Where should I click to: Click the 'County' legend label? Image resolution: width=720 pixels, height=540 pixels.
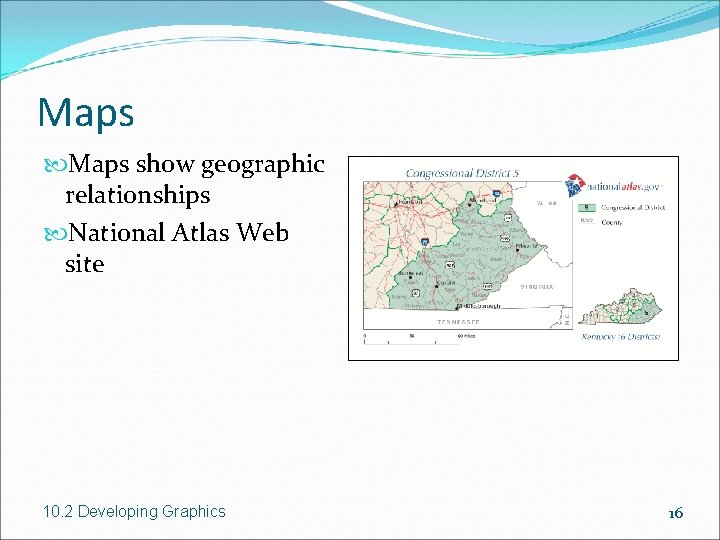(612, 222)
